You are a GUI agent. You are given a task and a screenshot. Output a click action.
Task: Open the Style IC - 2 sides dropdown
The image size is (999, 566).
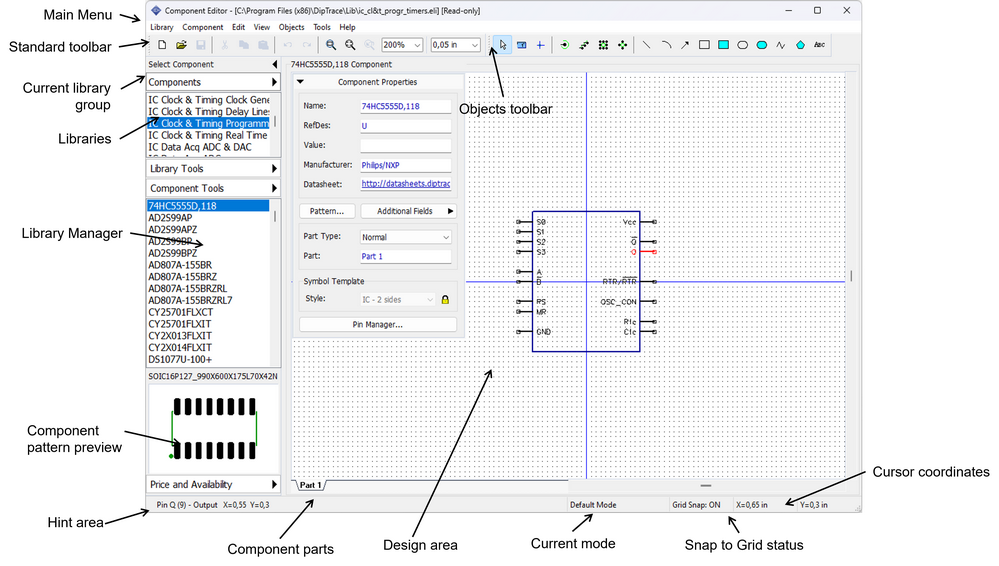coord(399,300)
